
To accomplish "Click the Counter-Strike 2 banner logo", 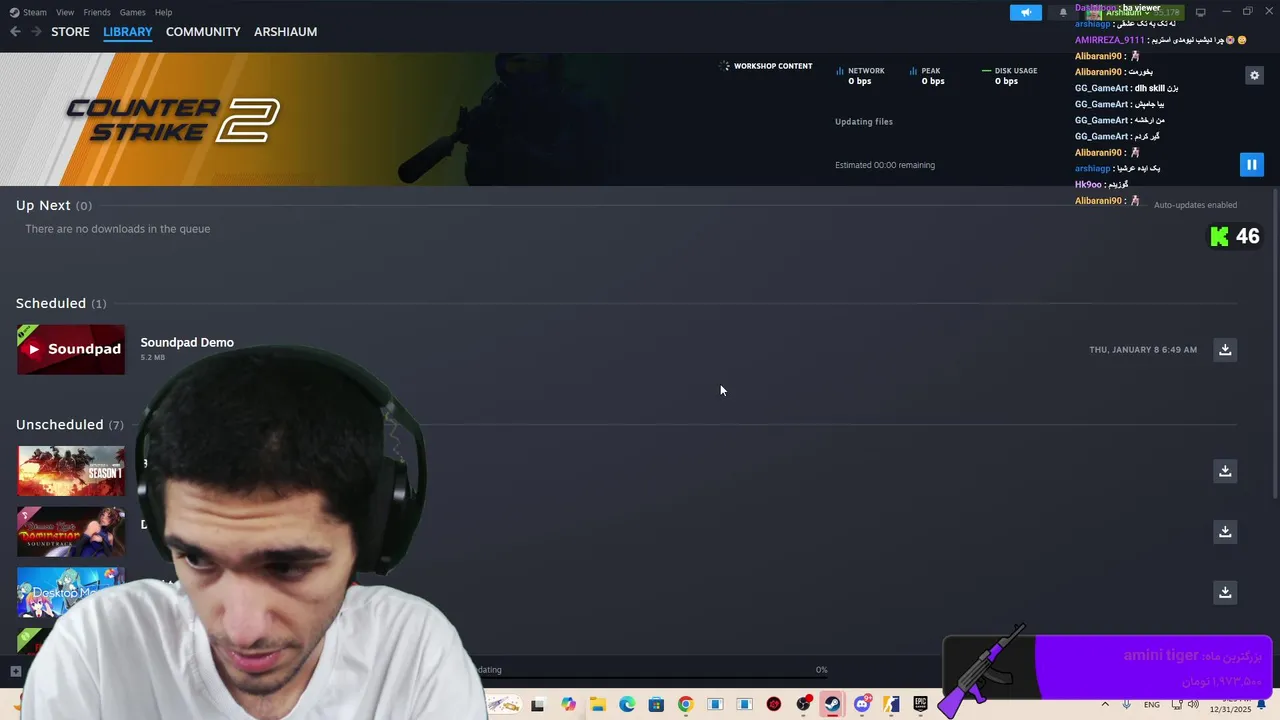I will (x=172, y=120).
